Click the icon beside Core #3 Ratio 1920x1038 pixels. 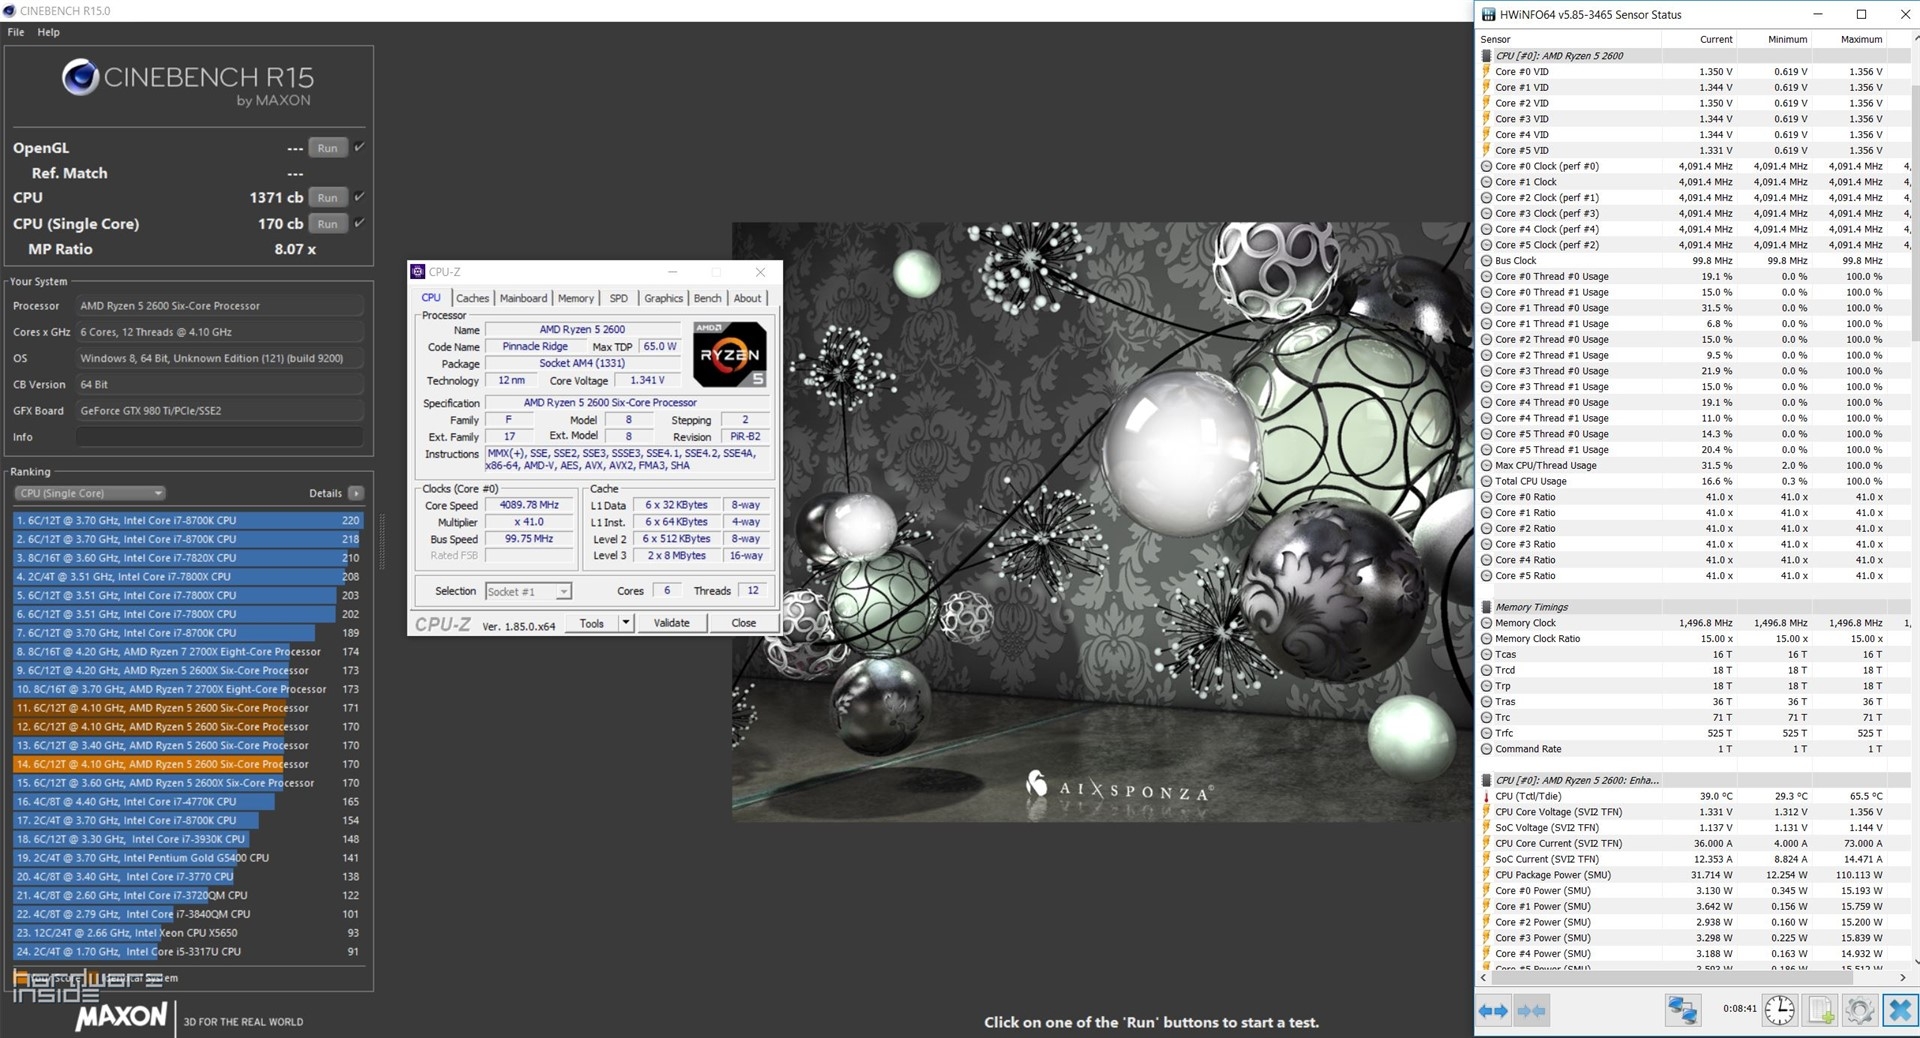click(x=1486, y=544)
